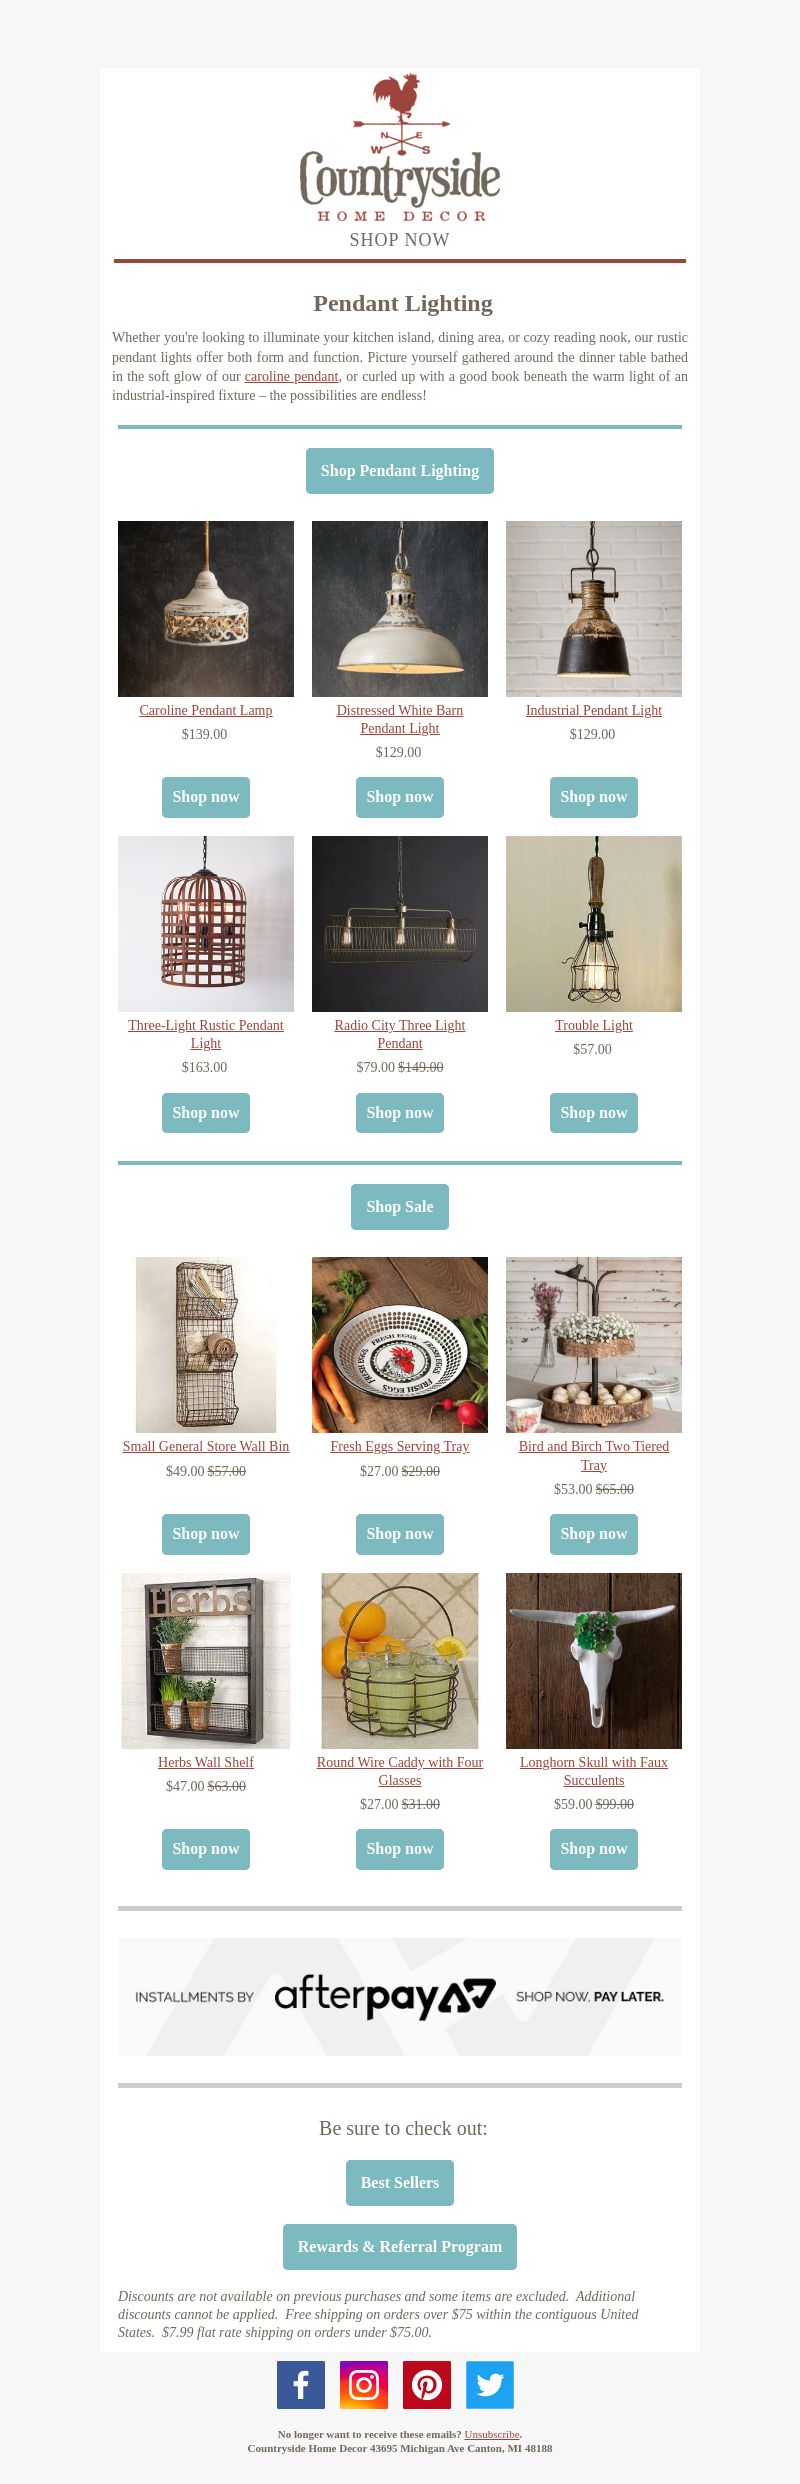The image size is (800, 2484).
Task: Open the Twitter social icon
Action: coord(490,2385)
